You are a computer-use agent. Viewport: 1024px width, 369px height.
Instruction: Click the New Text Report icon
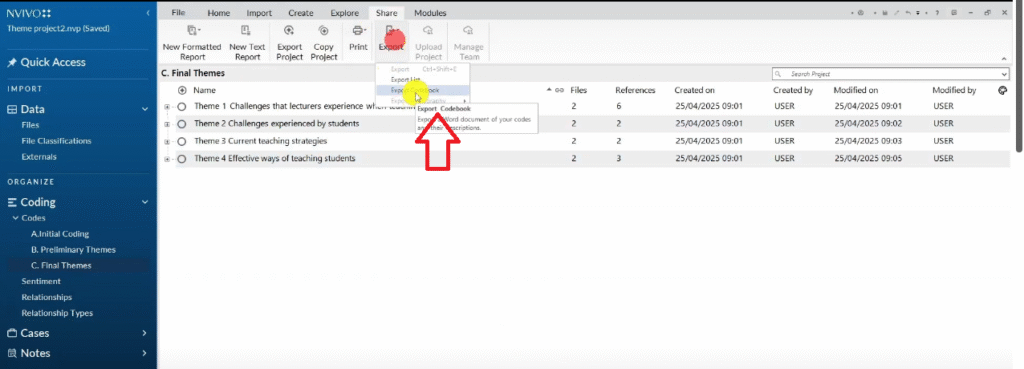pos(246,30)
